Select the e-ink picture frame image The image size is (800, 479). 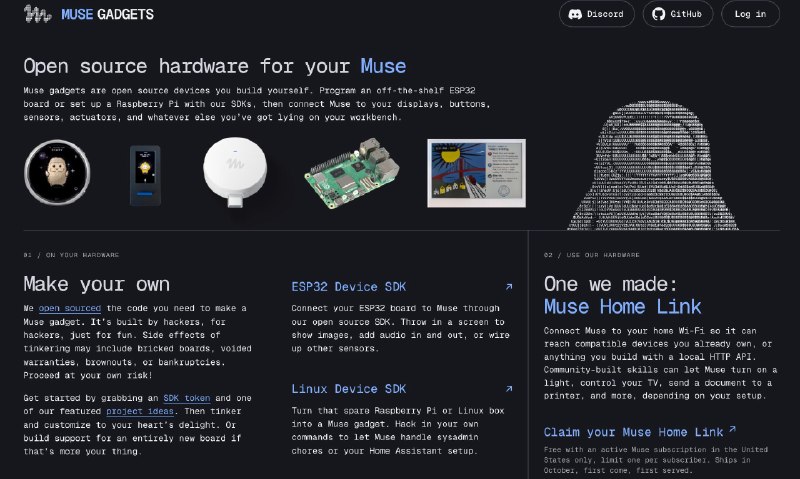click(477, 173)
